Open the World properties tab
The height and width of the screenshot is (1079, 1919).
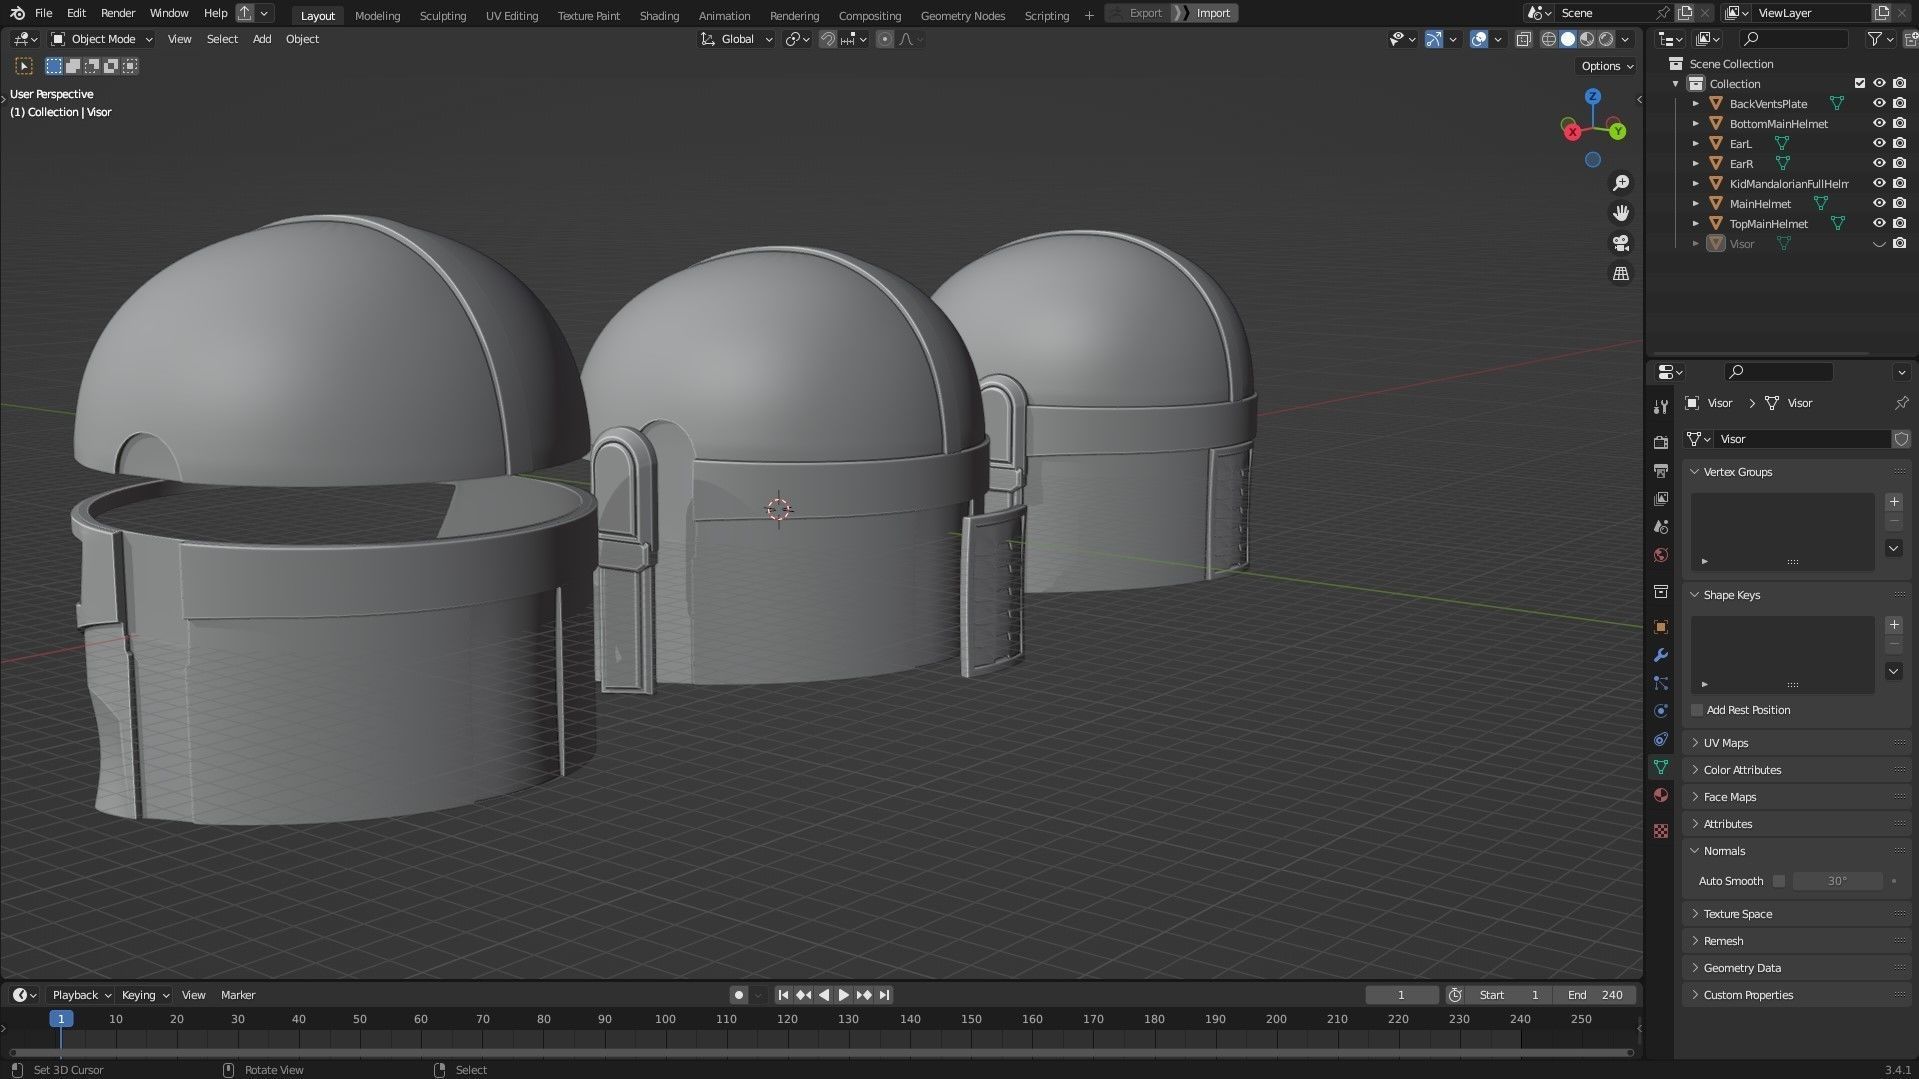point(1661,555)
